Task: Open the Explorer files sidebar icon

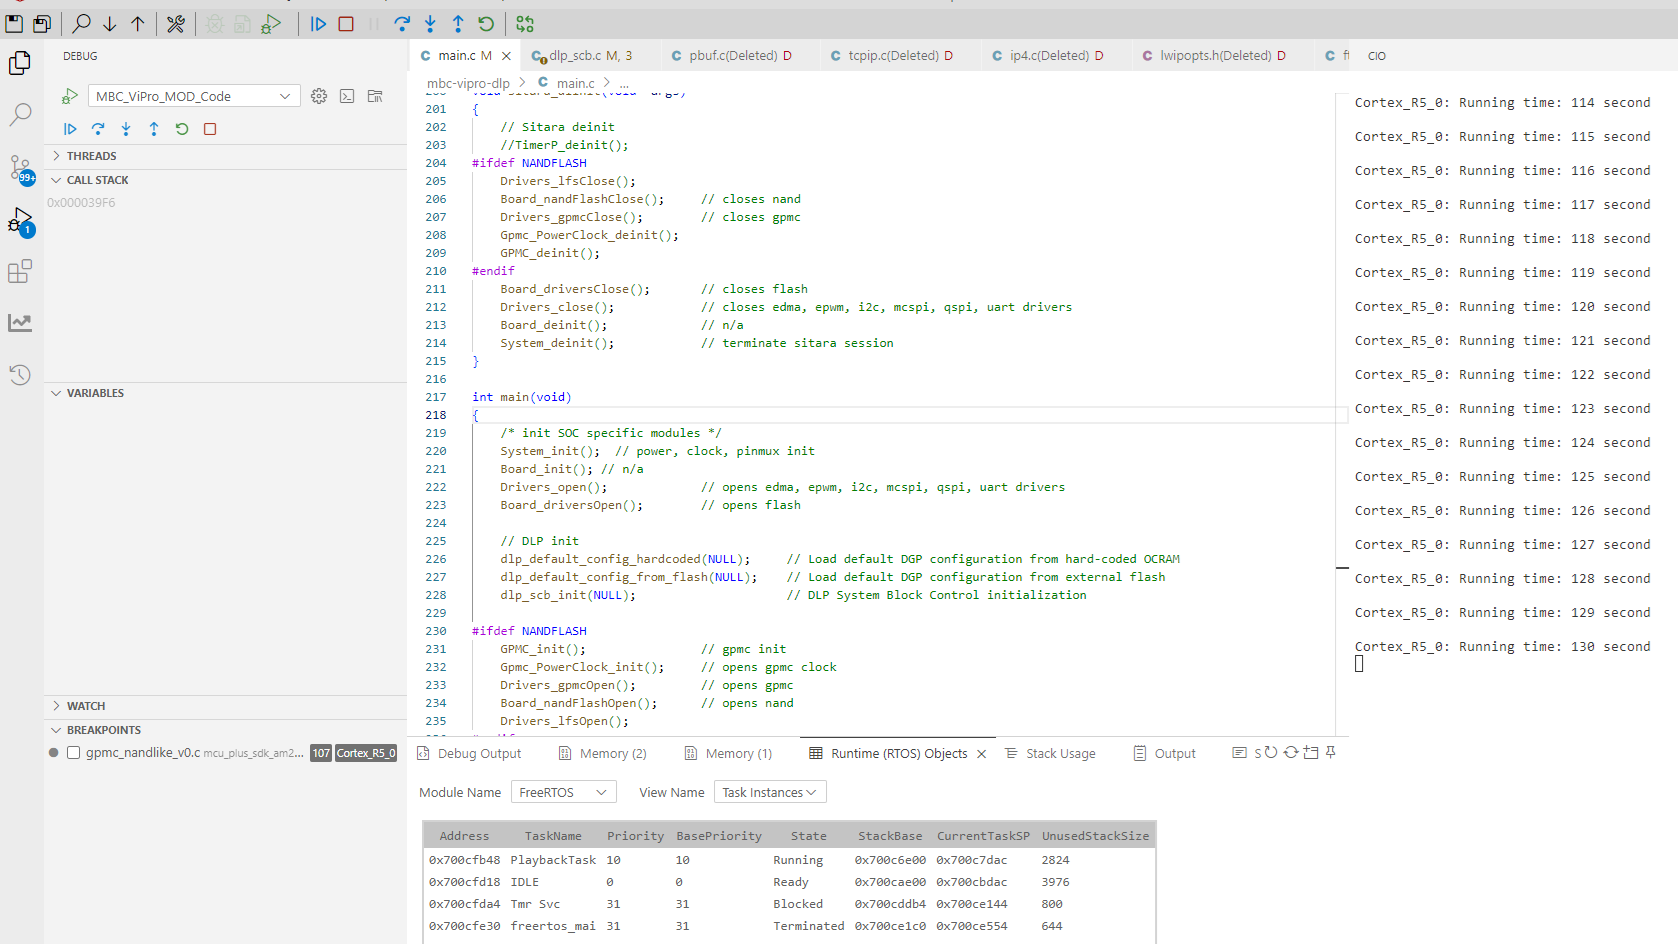Action: pyautogui.click(x=20, y=63)
